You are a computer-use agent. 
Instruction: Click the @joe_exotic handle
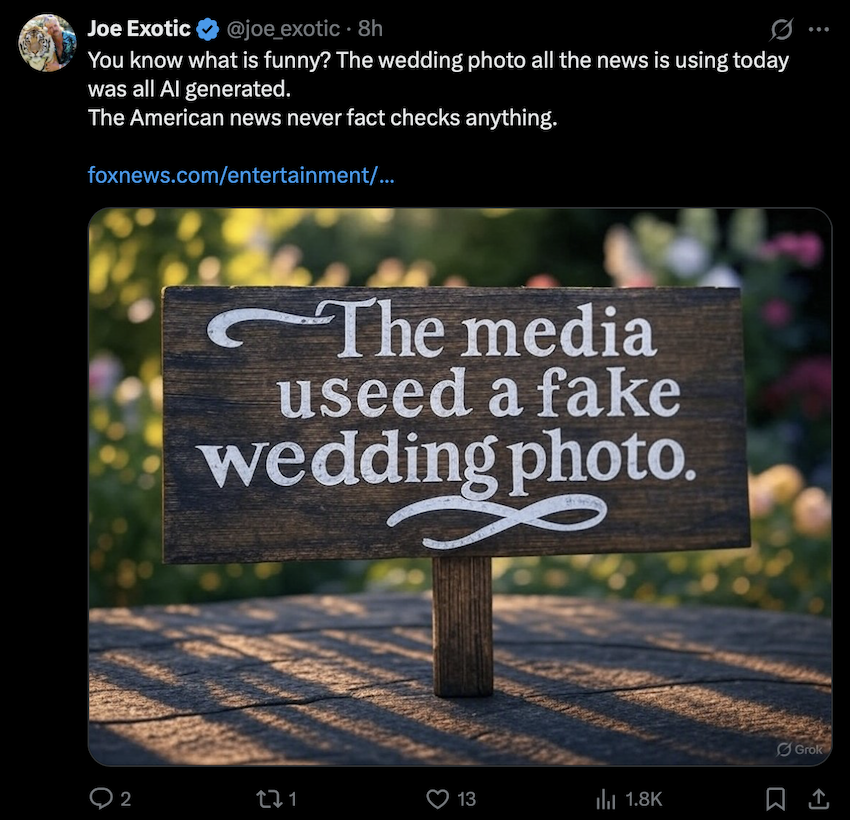pos(284,29)
